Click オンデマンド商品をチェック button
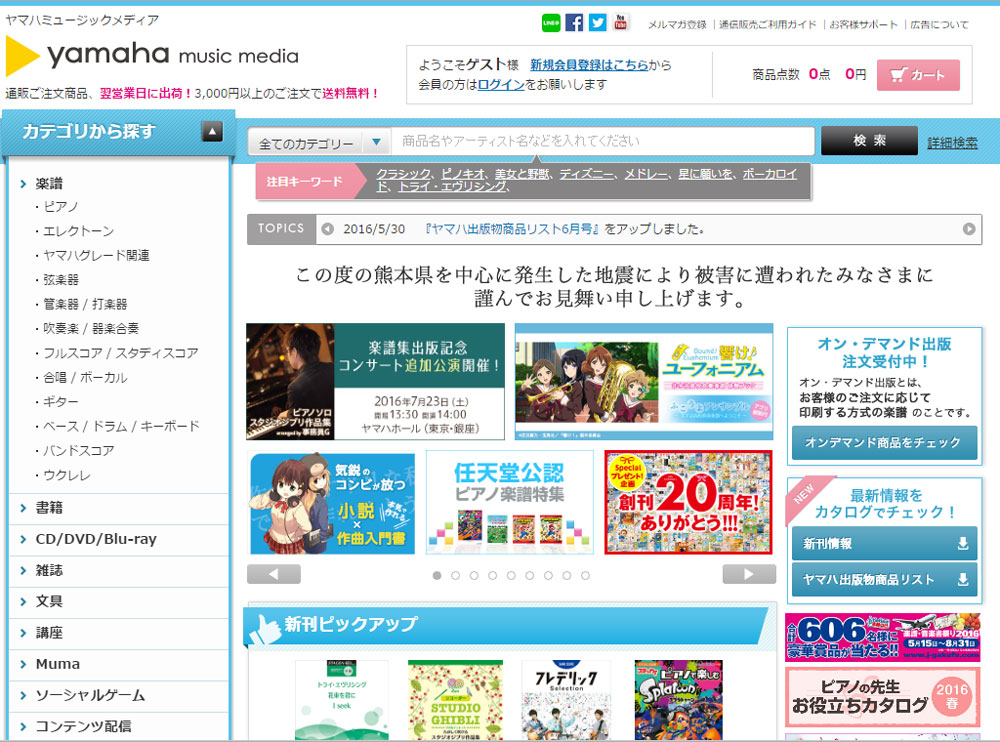 (884, 443)
